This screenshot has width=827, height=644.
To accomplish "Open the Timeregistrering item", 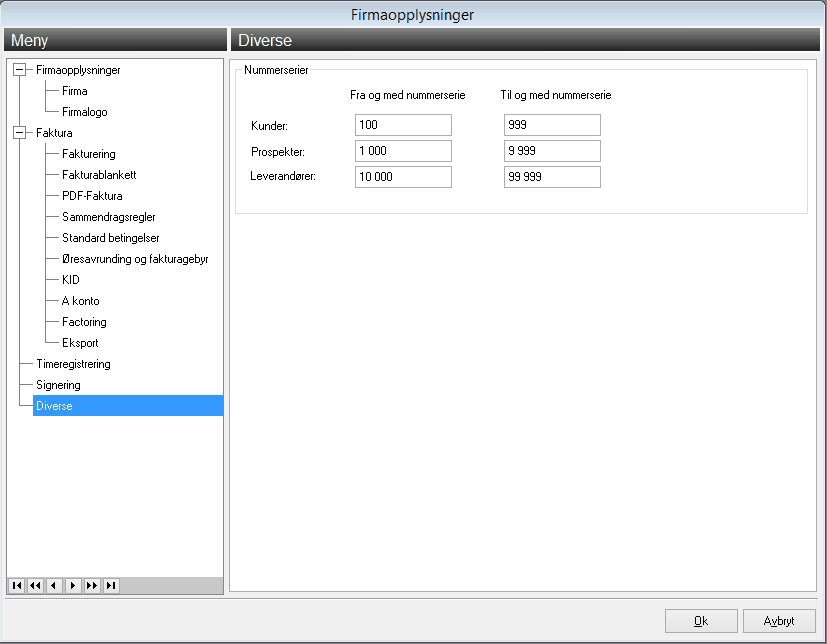I will 73,364.
